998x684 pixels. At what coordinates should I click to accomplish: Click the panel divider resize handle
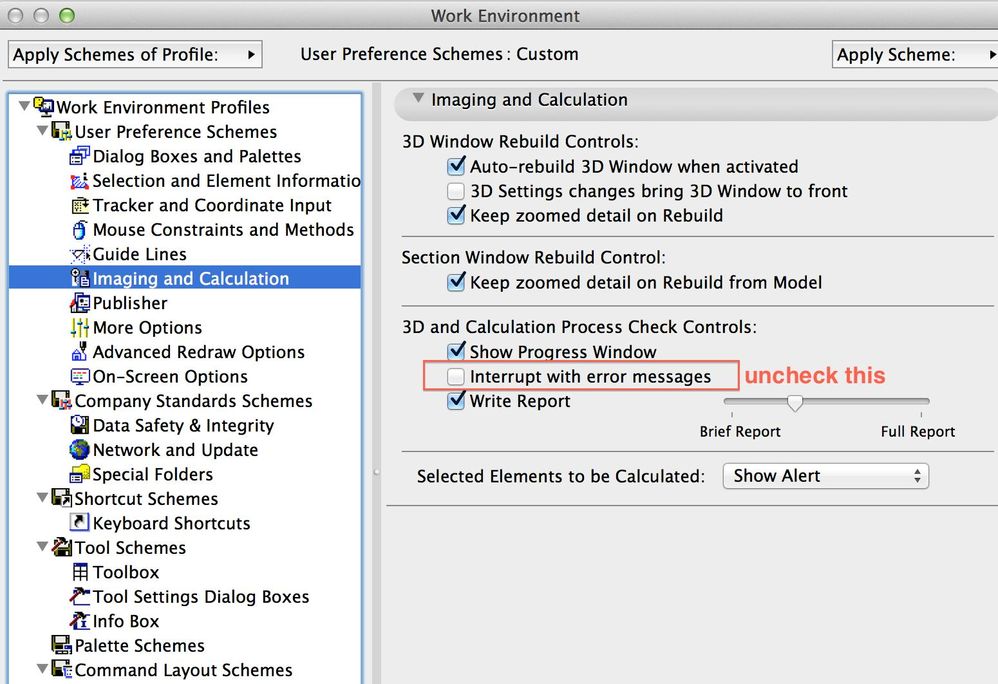[376, 471]
